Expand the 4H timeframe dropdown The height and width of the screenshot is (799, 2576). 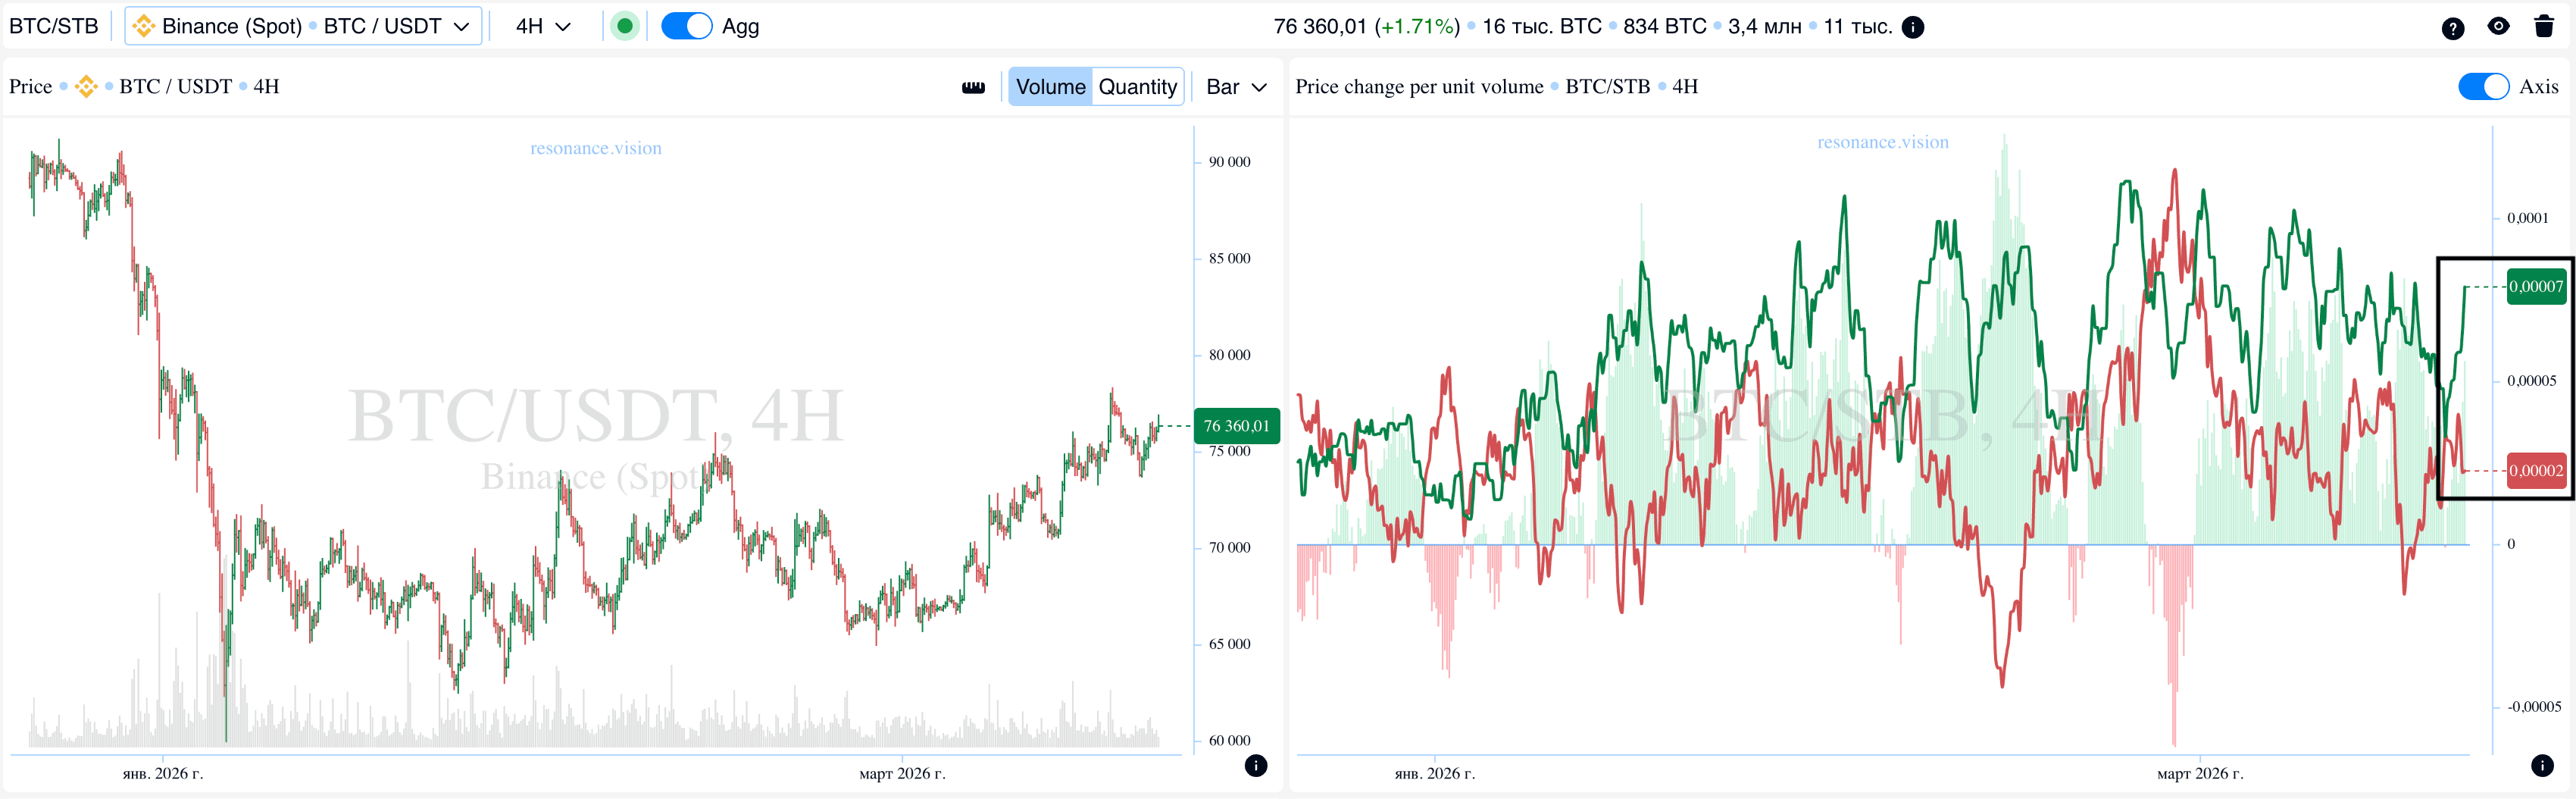pos(543,26)
